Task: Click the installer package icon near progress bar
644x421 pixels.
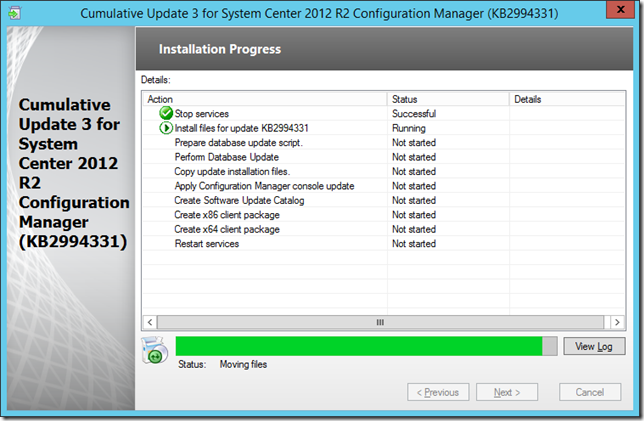Action: tap(155, 350)
